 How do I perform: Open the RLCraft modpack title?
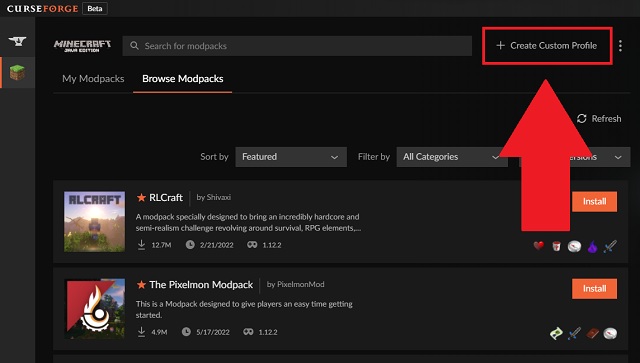click(x=166, y=198)
